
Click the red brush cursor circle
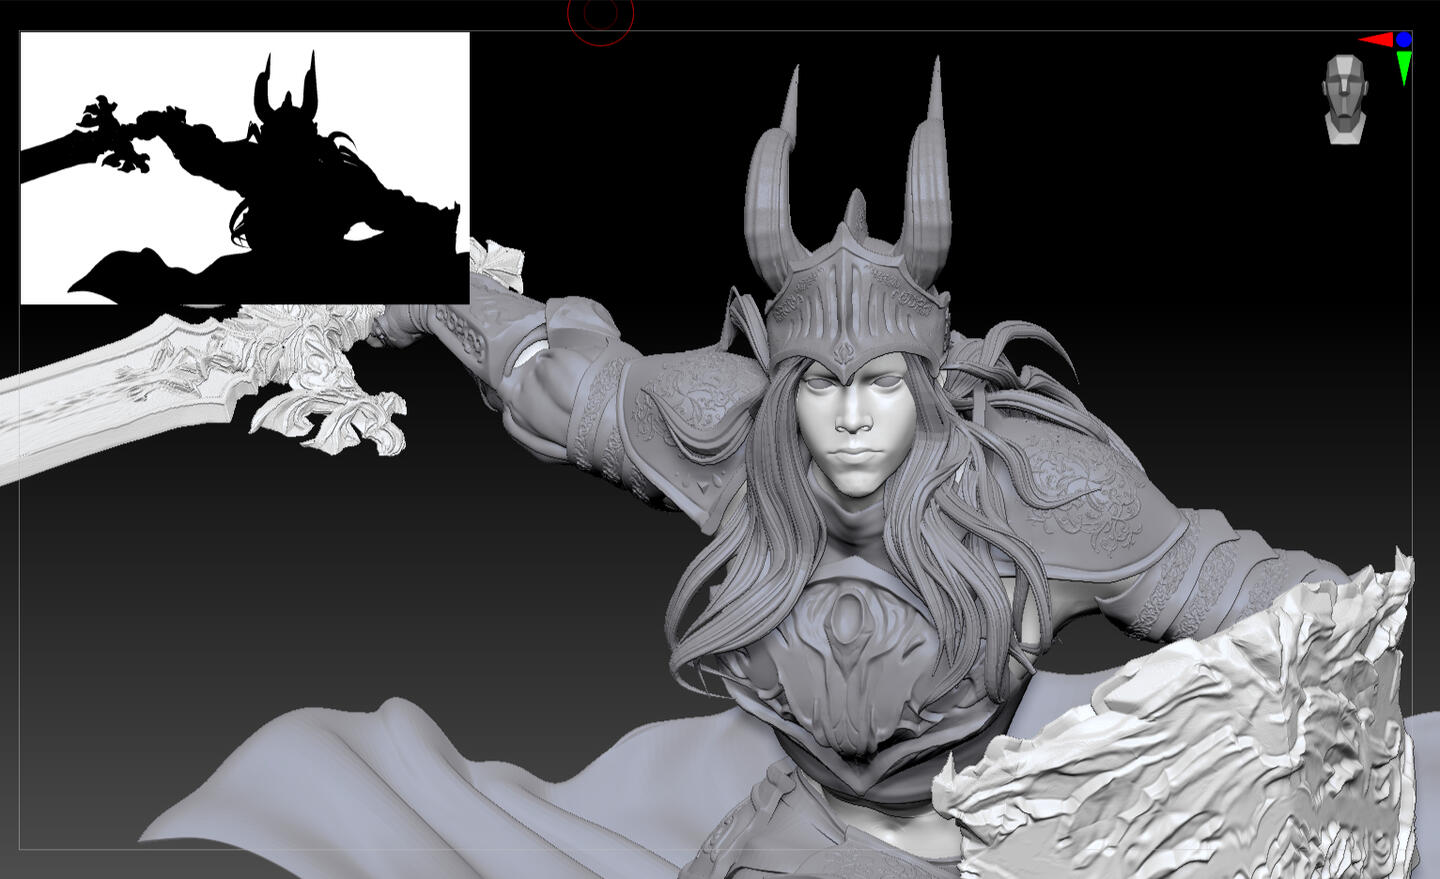point(600,14)
